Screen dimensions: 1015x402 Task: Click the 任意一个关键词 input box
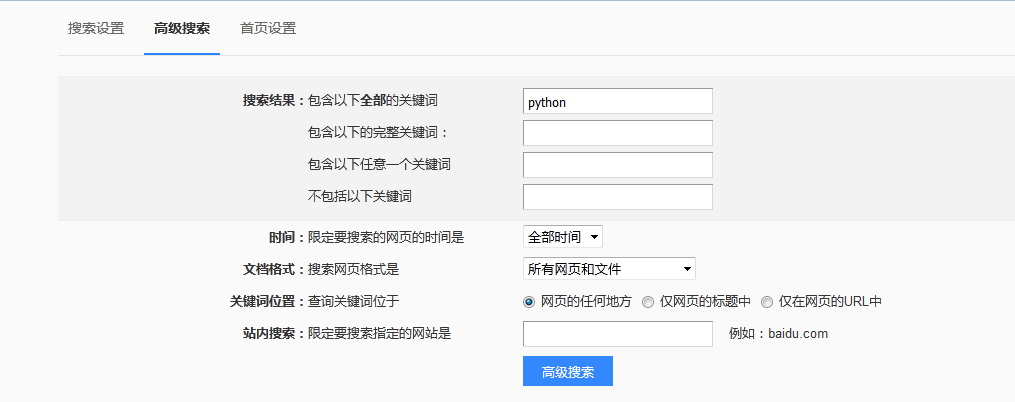click(x=617, y=165)
